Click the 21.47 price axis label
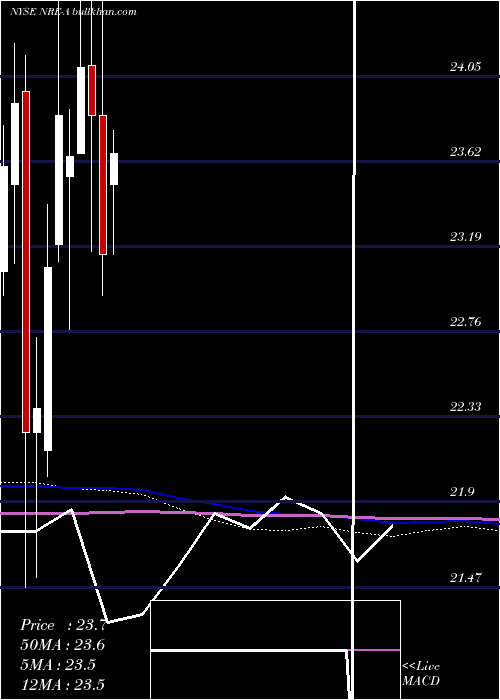 coord(465,578)
